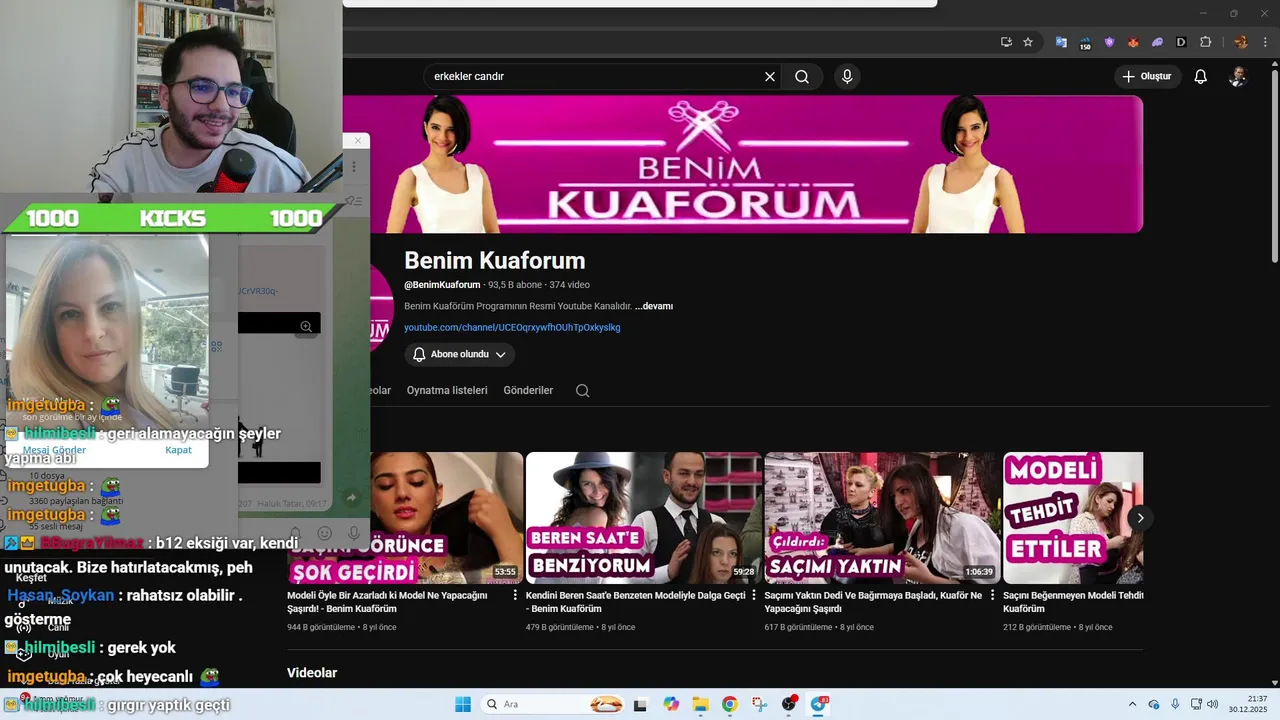Open the Chrome extensions puzzle menu
Image resolution: width=1280 pixels, height=720 pixels.
pyautogui.click(x=1205, y=42)
